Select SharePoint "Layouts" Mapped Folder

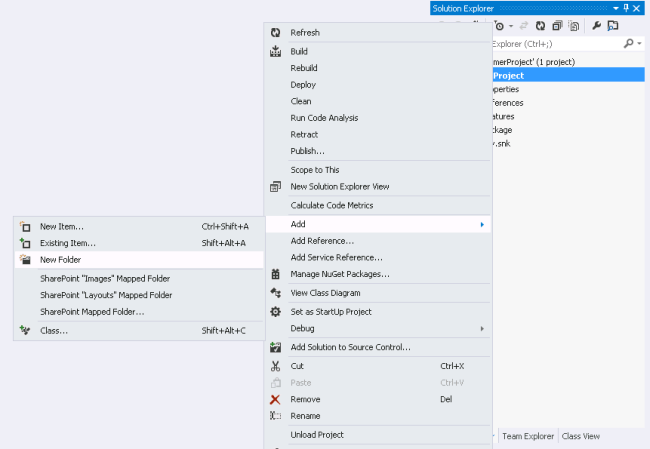(x=106, y=295)
